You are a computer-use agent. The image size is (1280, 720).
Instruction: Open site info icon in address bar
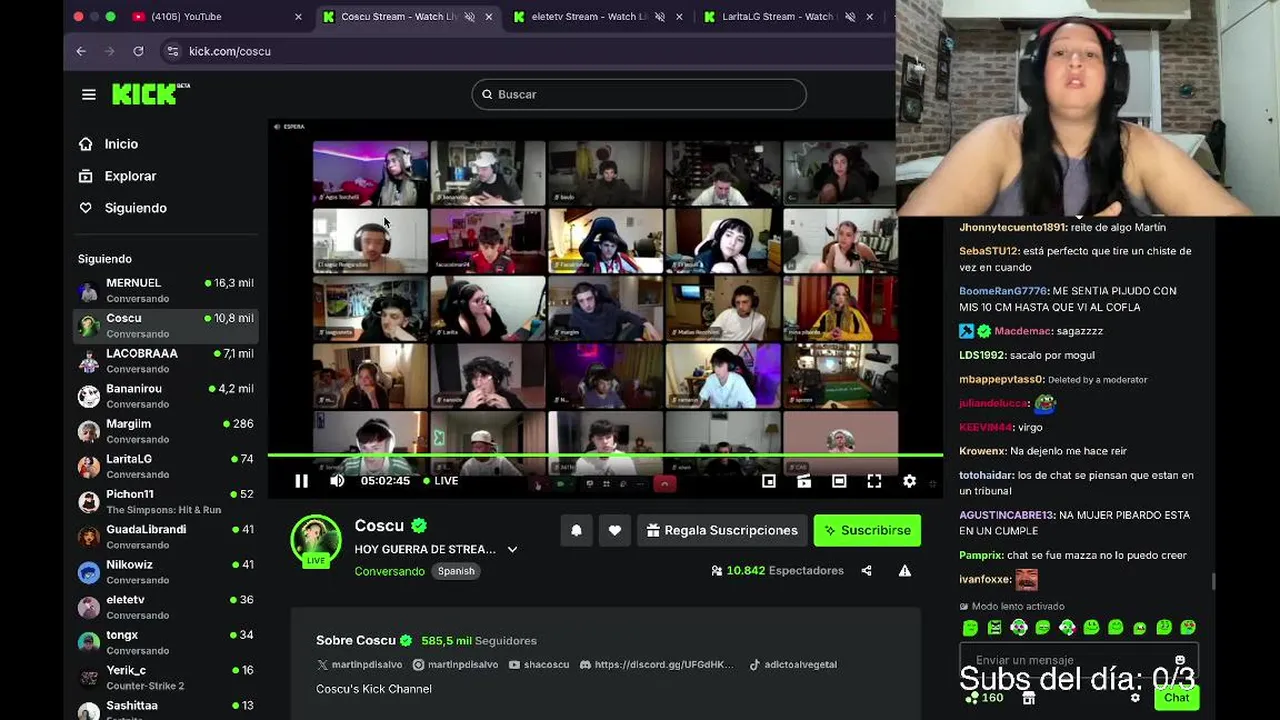coord(173,51)
